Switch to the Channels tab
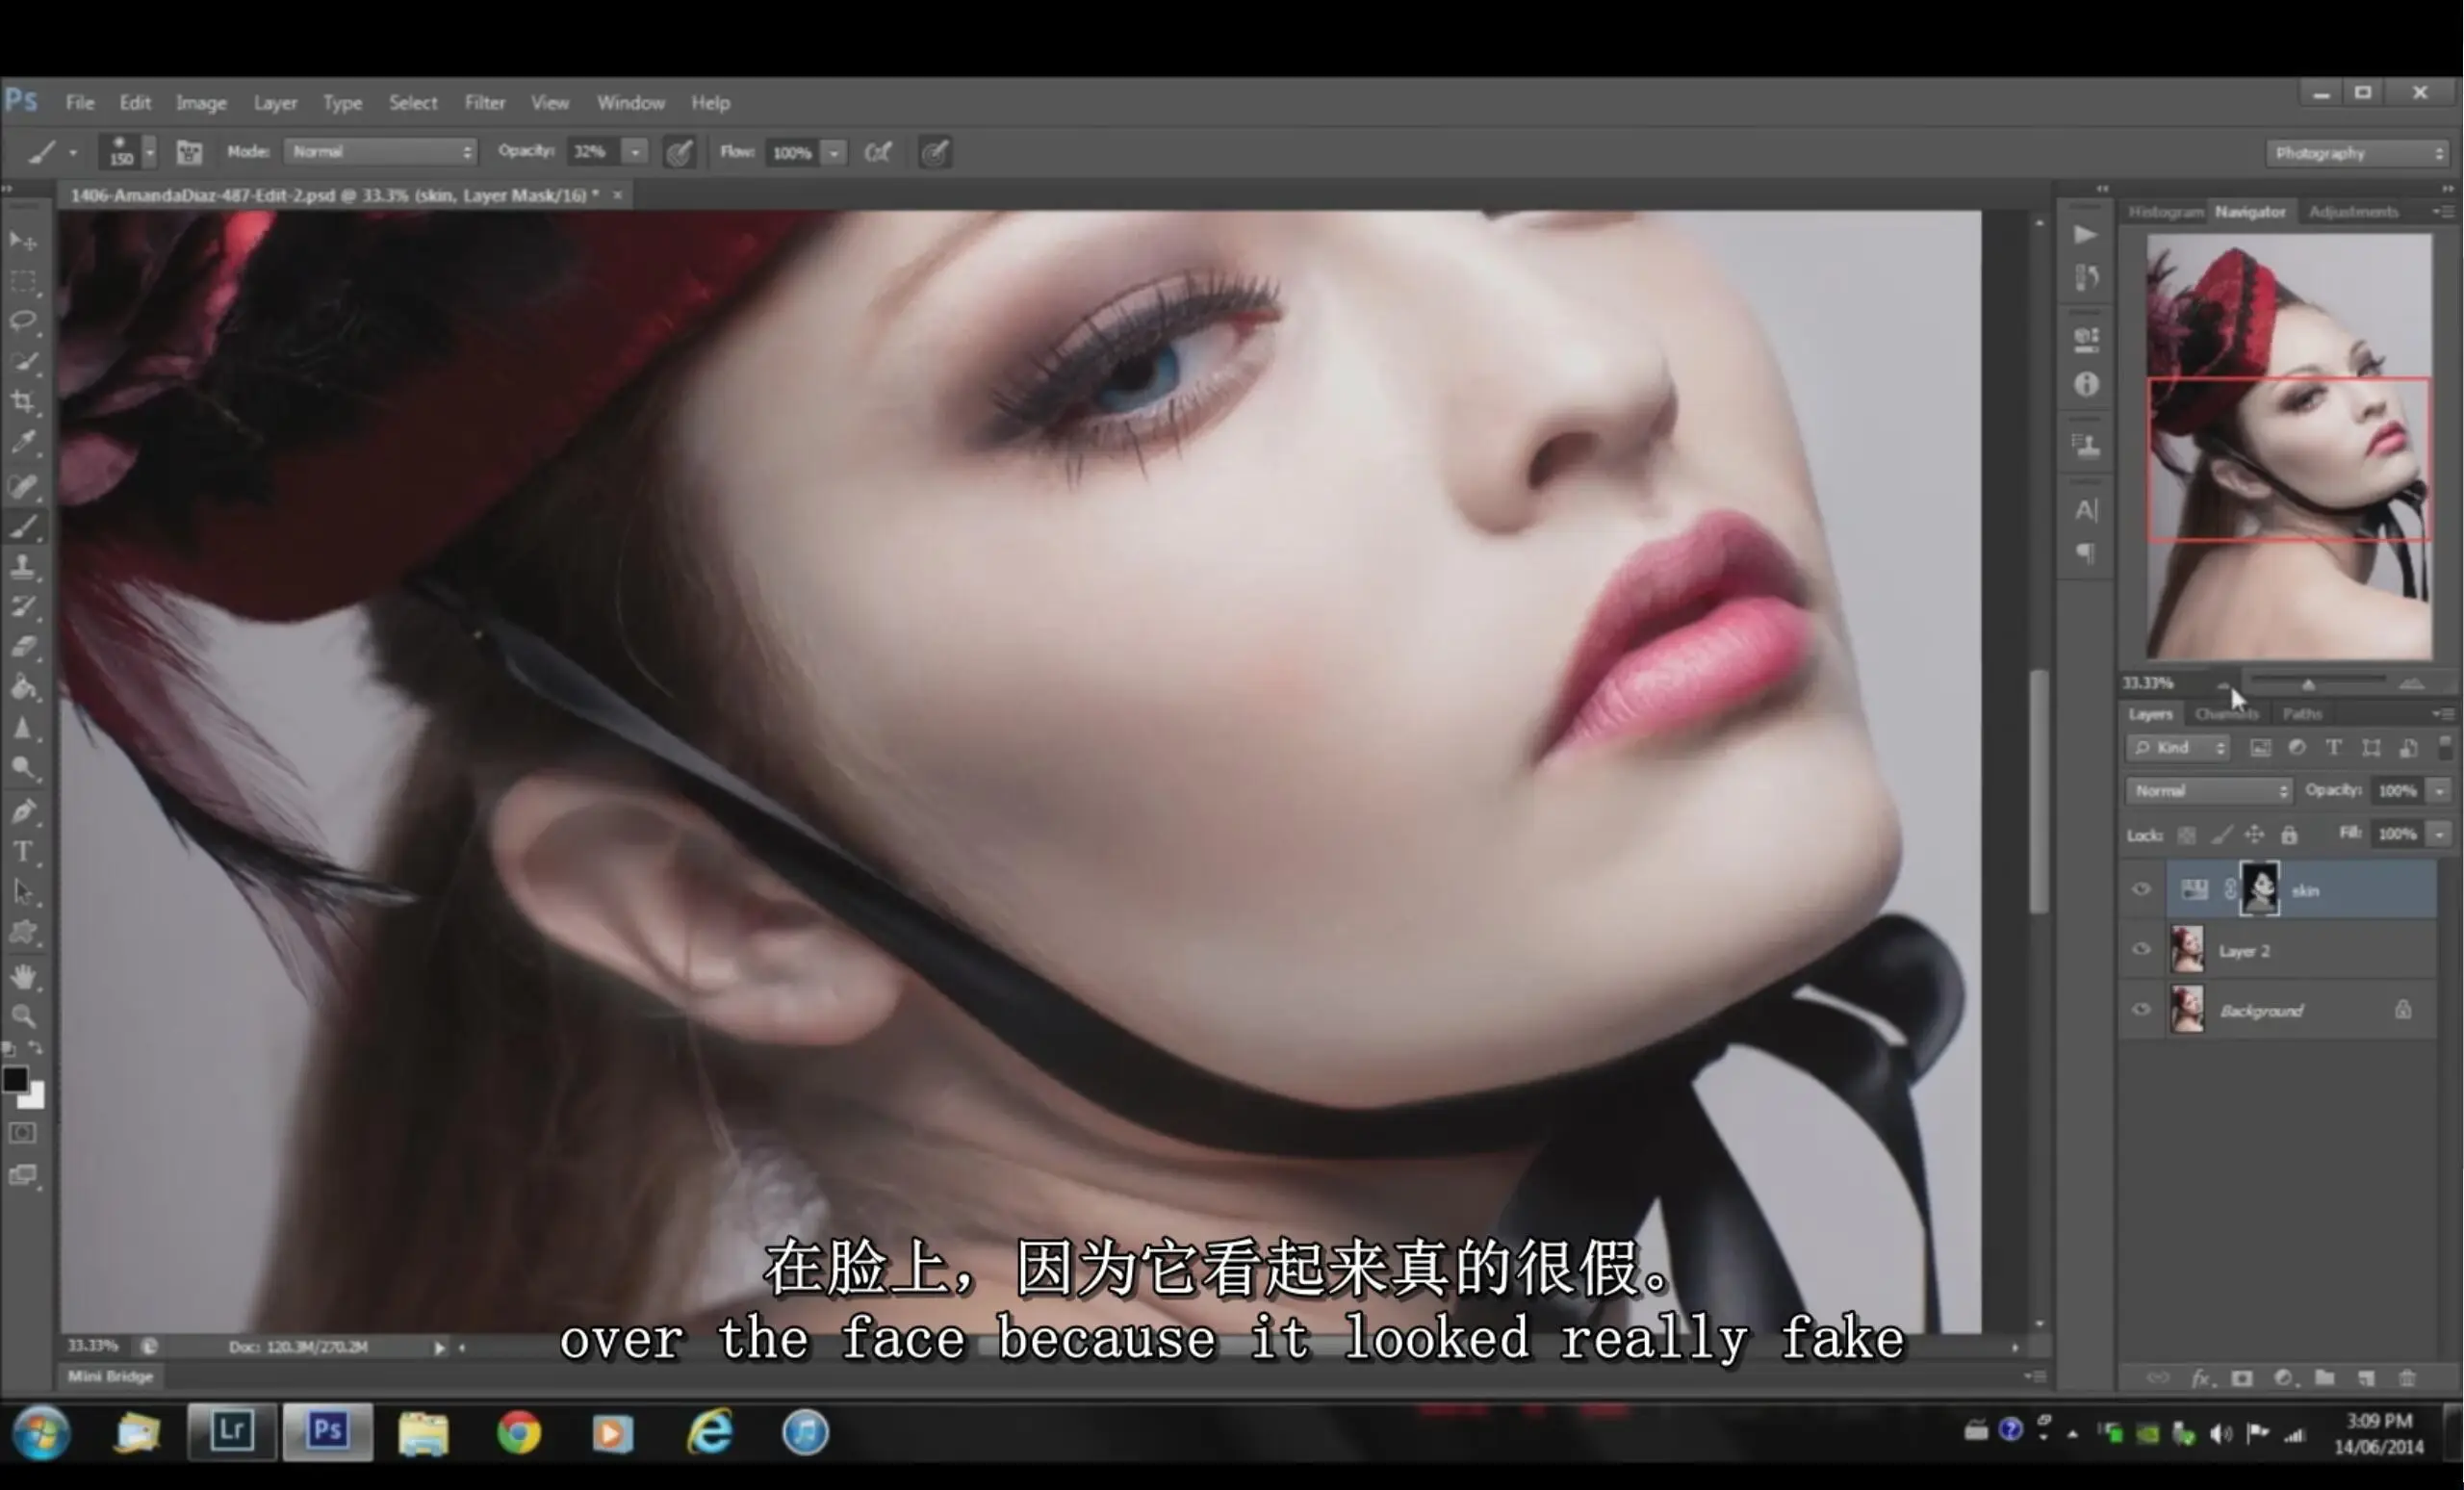2464x1490 pixels. pos(2226,713)
